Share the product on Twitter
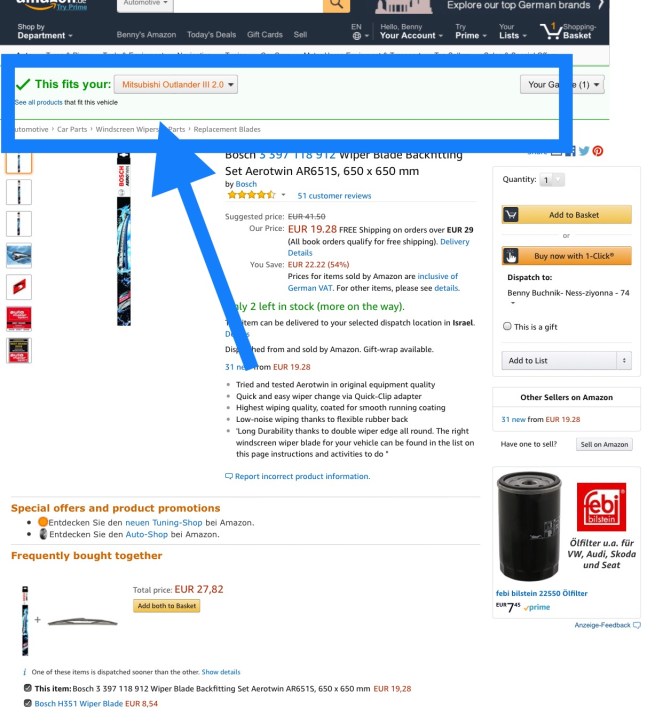The image size is (663, 725). 584,151
